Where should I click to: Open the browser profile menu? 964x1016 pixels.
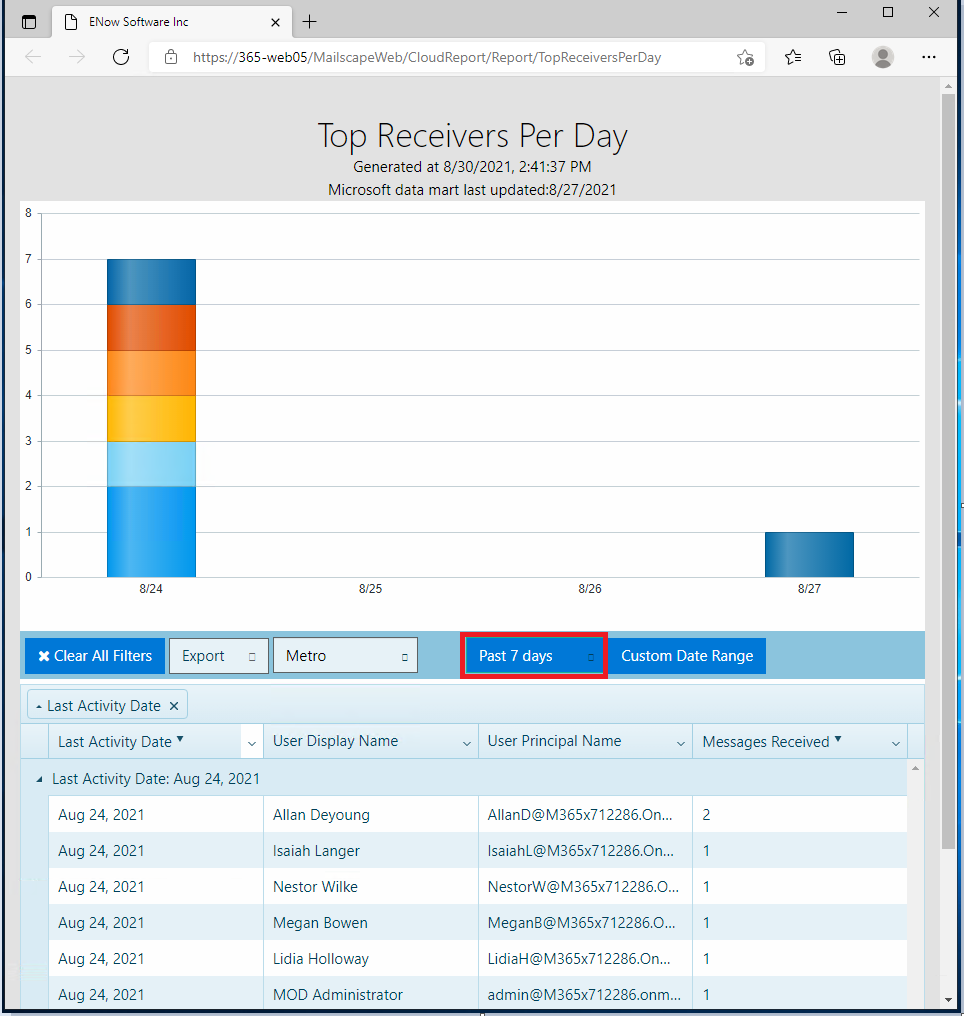(883, 57)
